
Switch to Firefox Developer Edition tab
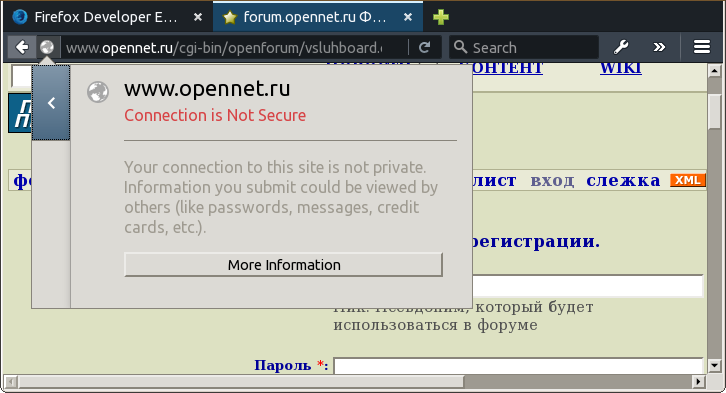point(107,17)
